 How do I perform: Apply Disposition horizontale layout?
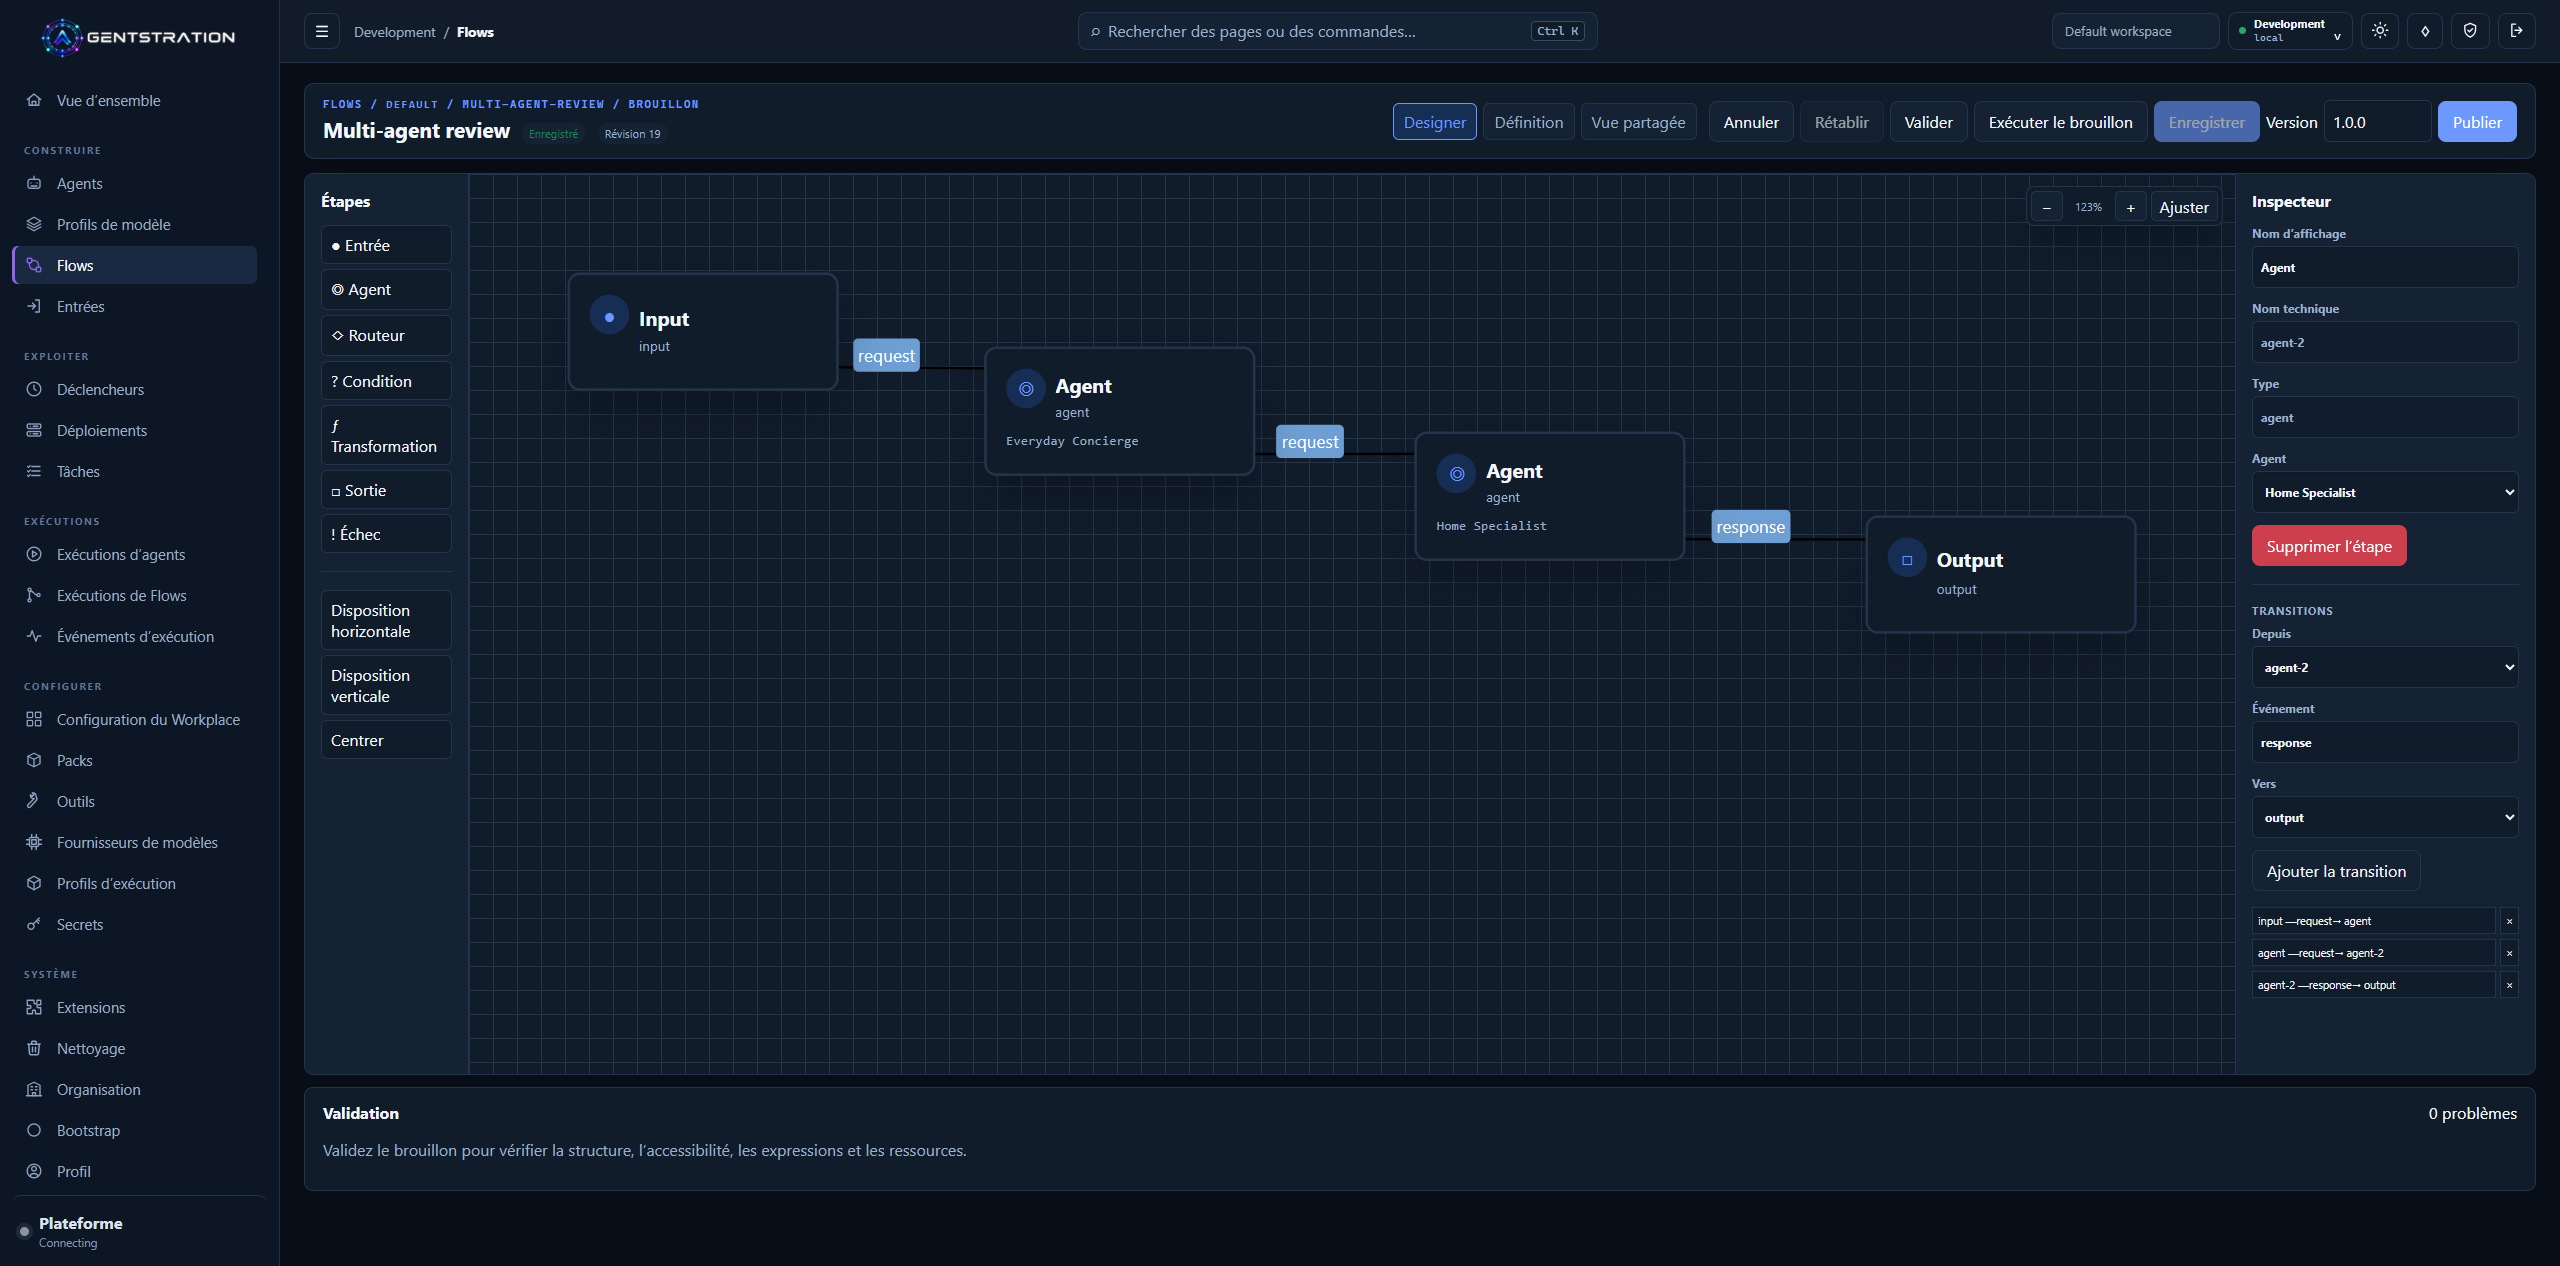coord(386,620)
